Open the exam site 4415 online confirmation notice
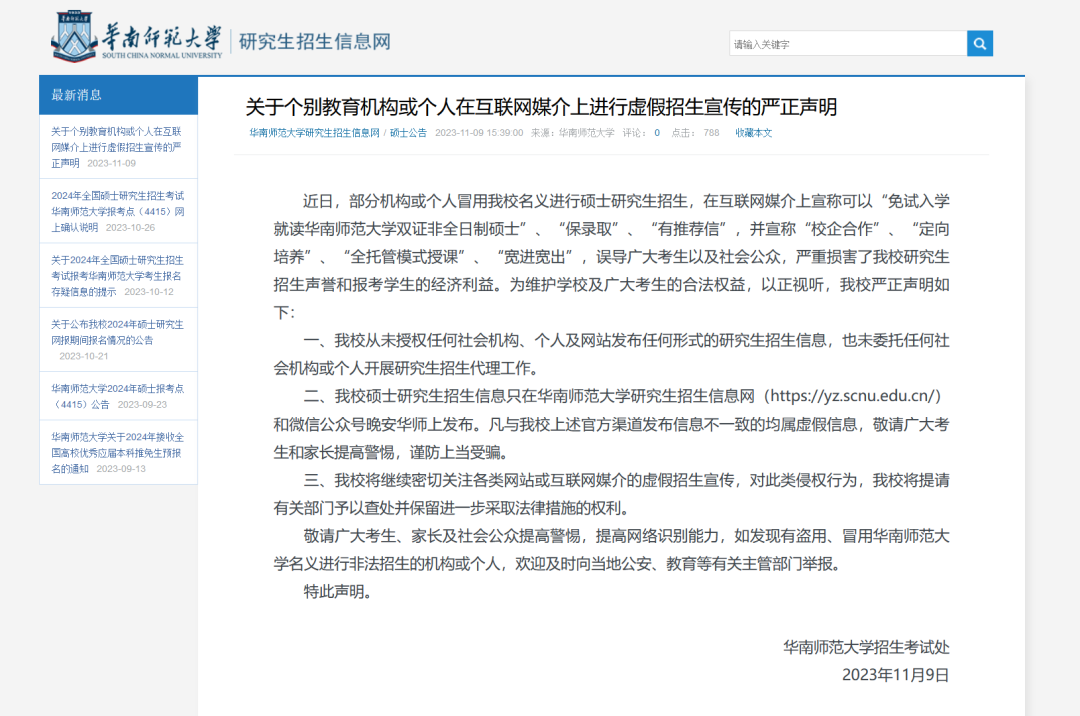This screenshot has width=1080, height=716. (x=117, y=211)
